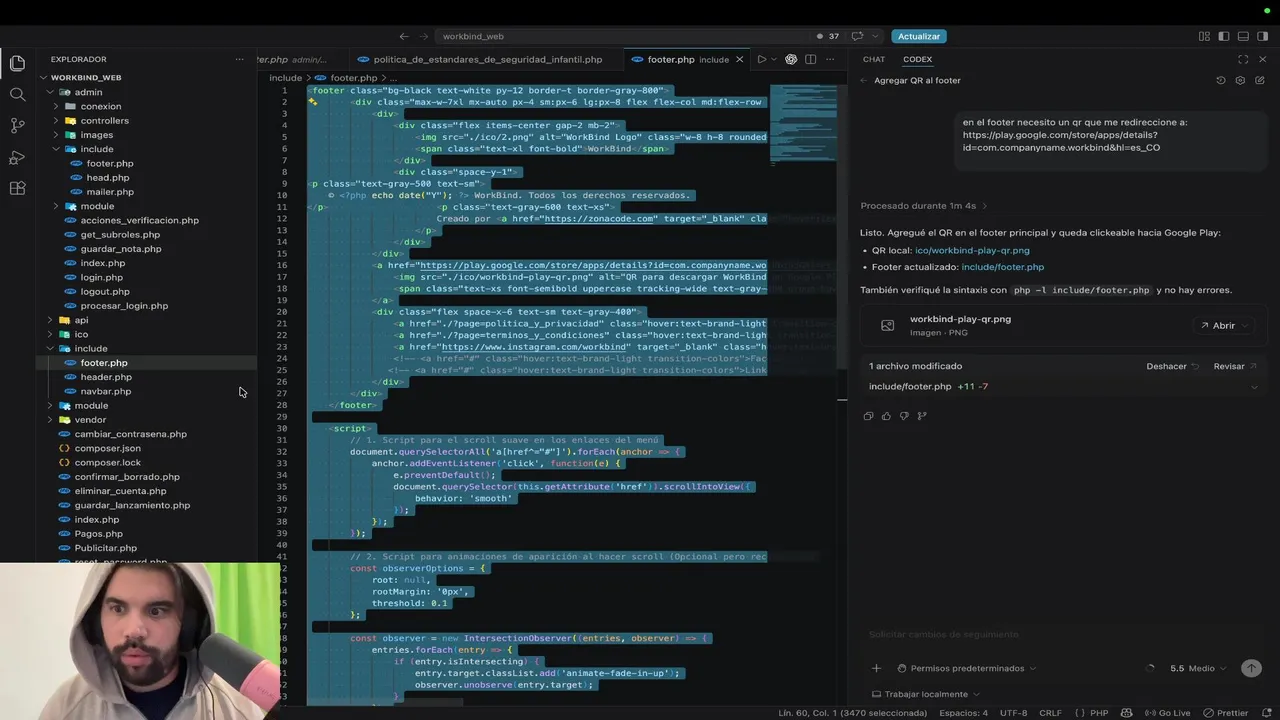The height and width of the screenshot is (720, 1280).
Task: Expand the vendor folder
Action: (90, 420)
